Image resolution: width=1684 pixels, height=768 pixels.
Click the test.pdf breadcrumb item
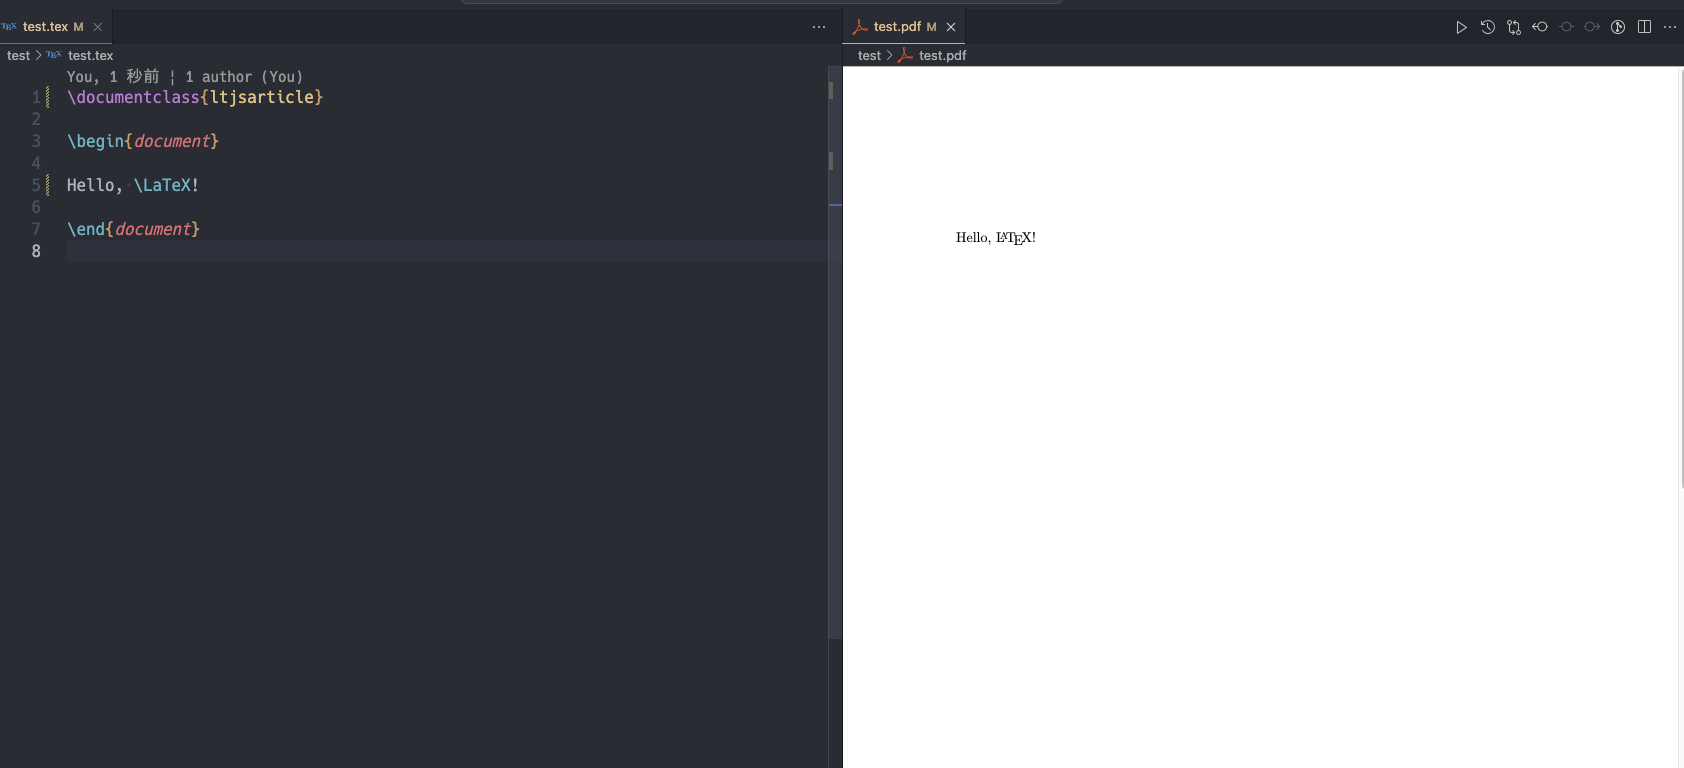click(942, 55)
